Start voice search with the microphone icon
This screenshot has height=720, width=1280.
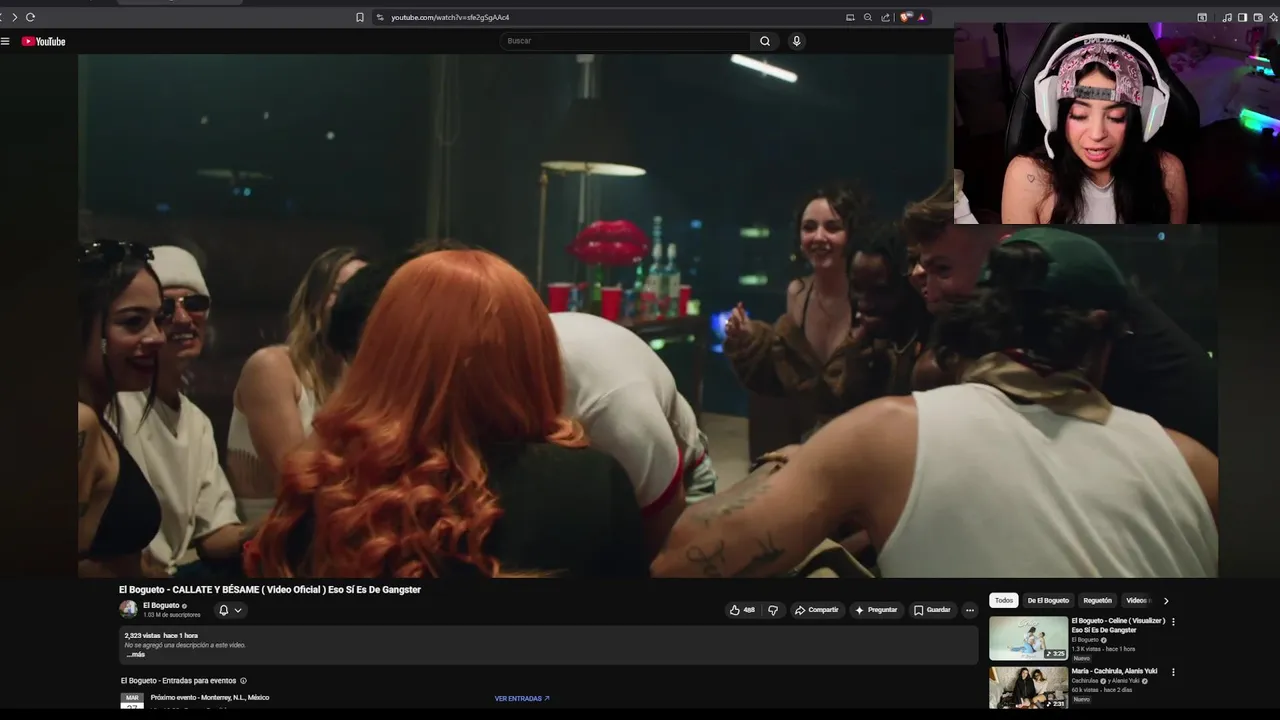pos(796,41)
